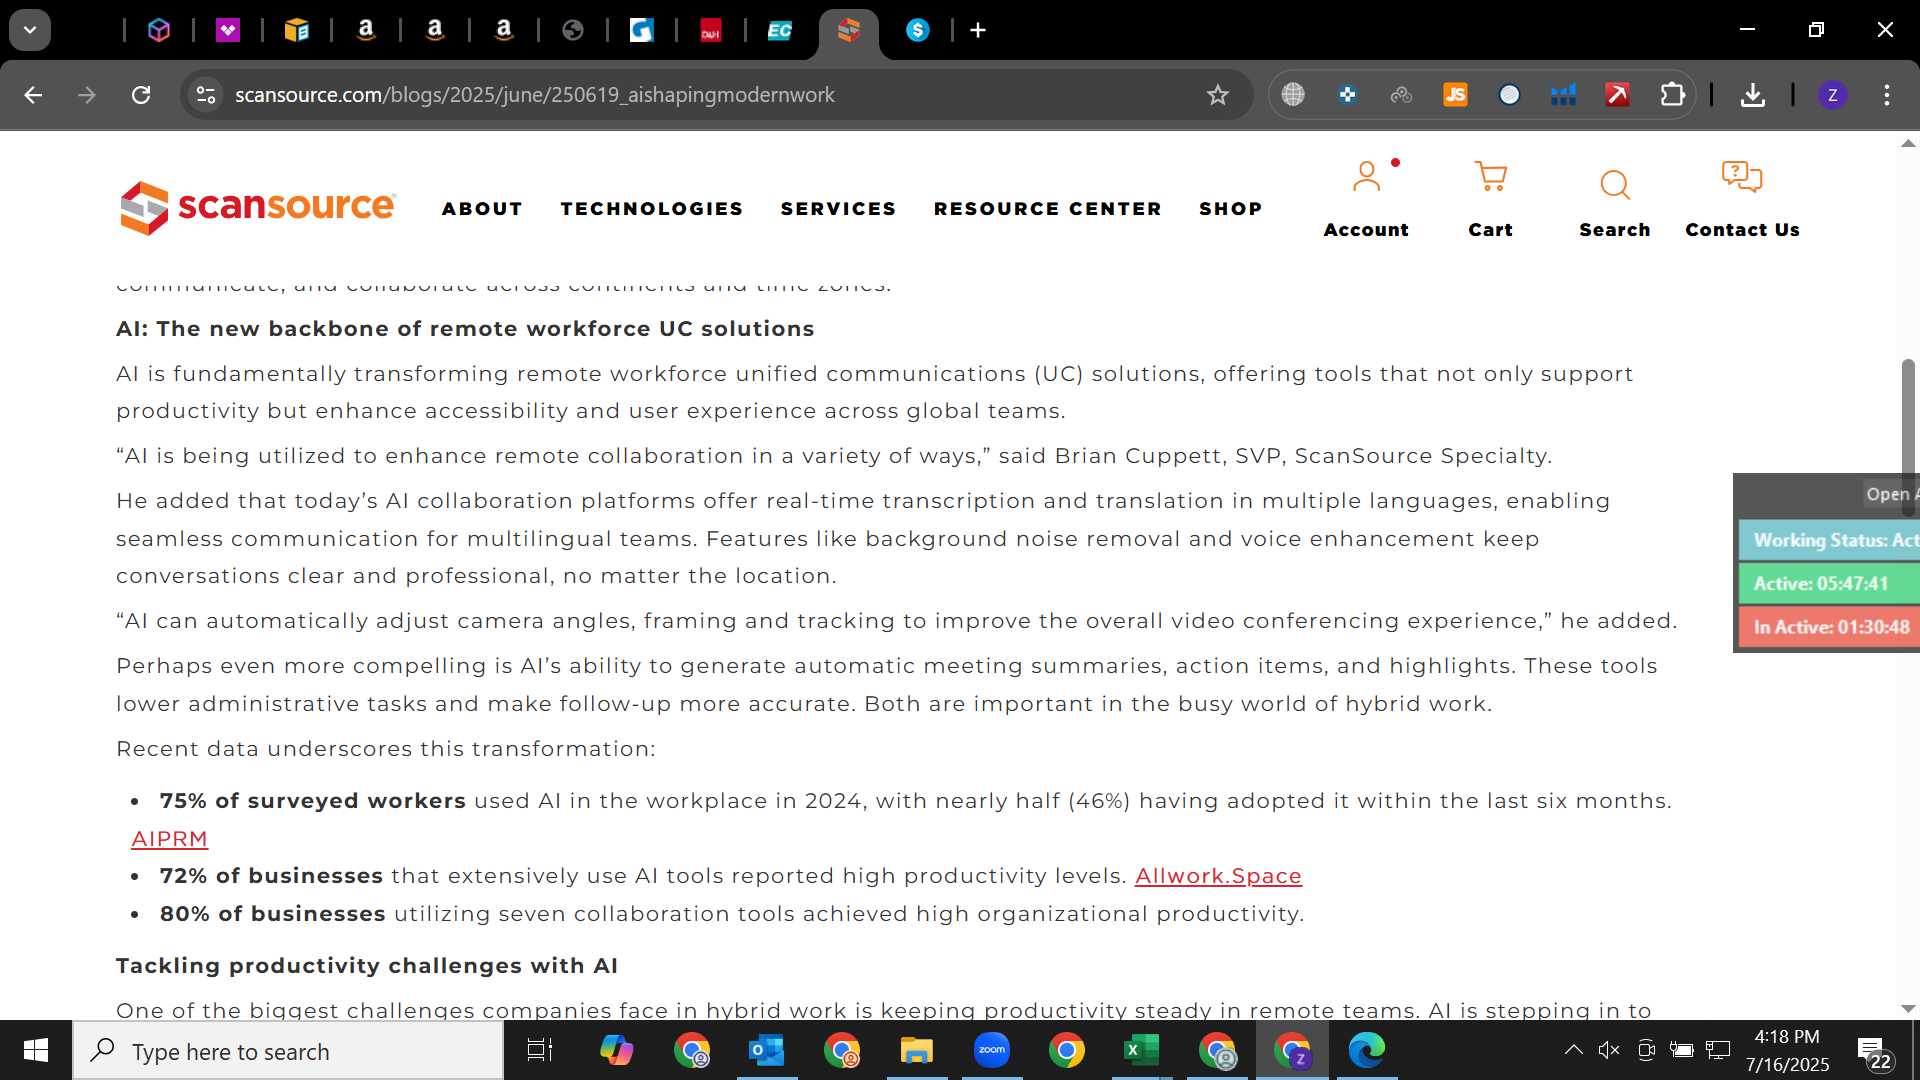Click the scrollbar down arrow
This screenshot has width=1920, height=1080.
[x=1908, y=1009]
